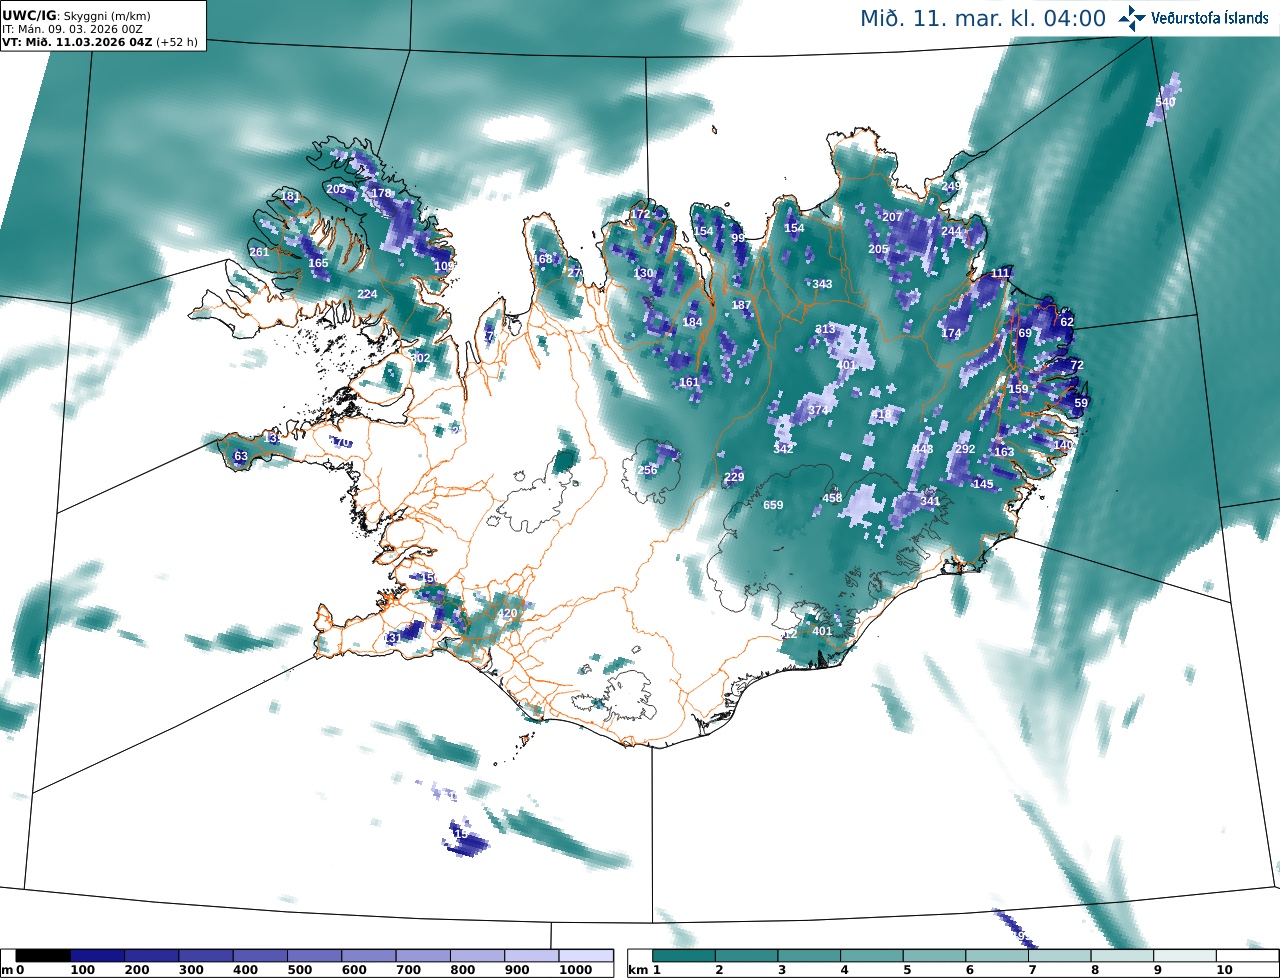Viewport: 1280px width, 978px height.
Task: Click the visibility value 159 on the map
Action: [x=1018, y=389]
